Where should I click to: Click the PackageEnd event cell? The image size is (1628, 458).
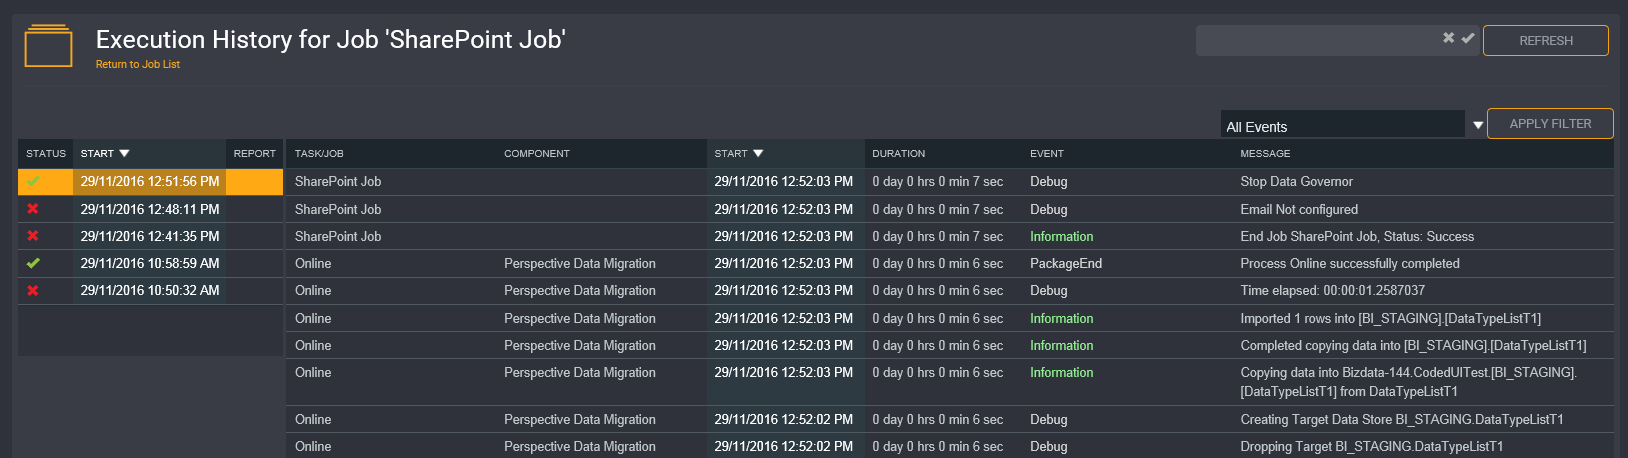[x=1066, y=263]
